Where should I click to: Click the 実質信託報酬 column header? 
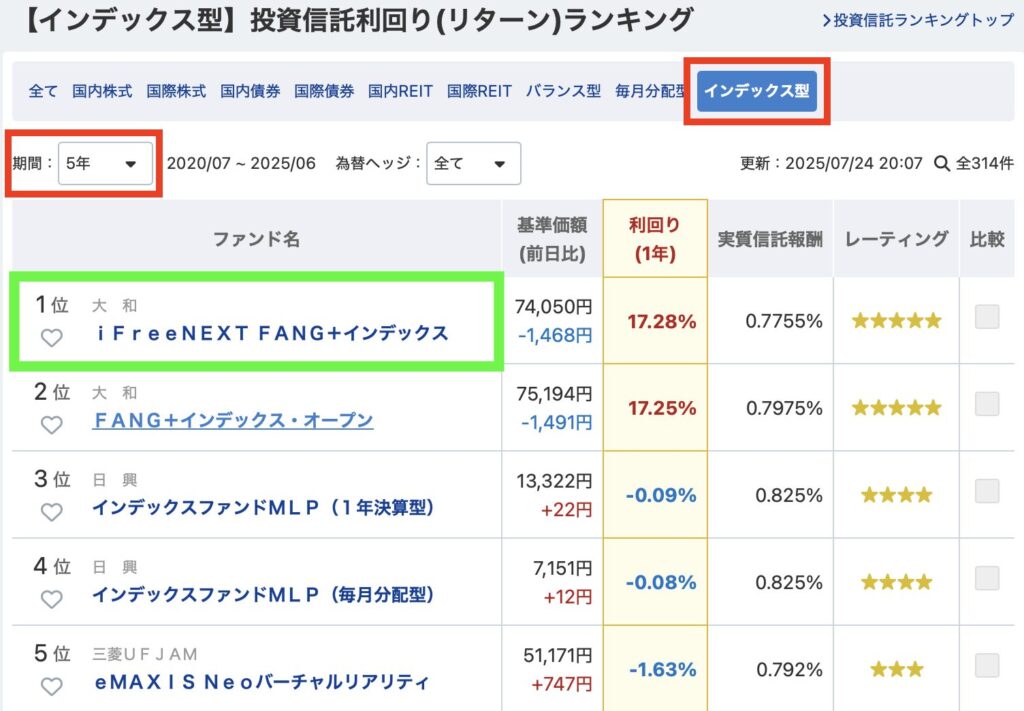click(770, 239)
